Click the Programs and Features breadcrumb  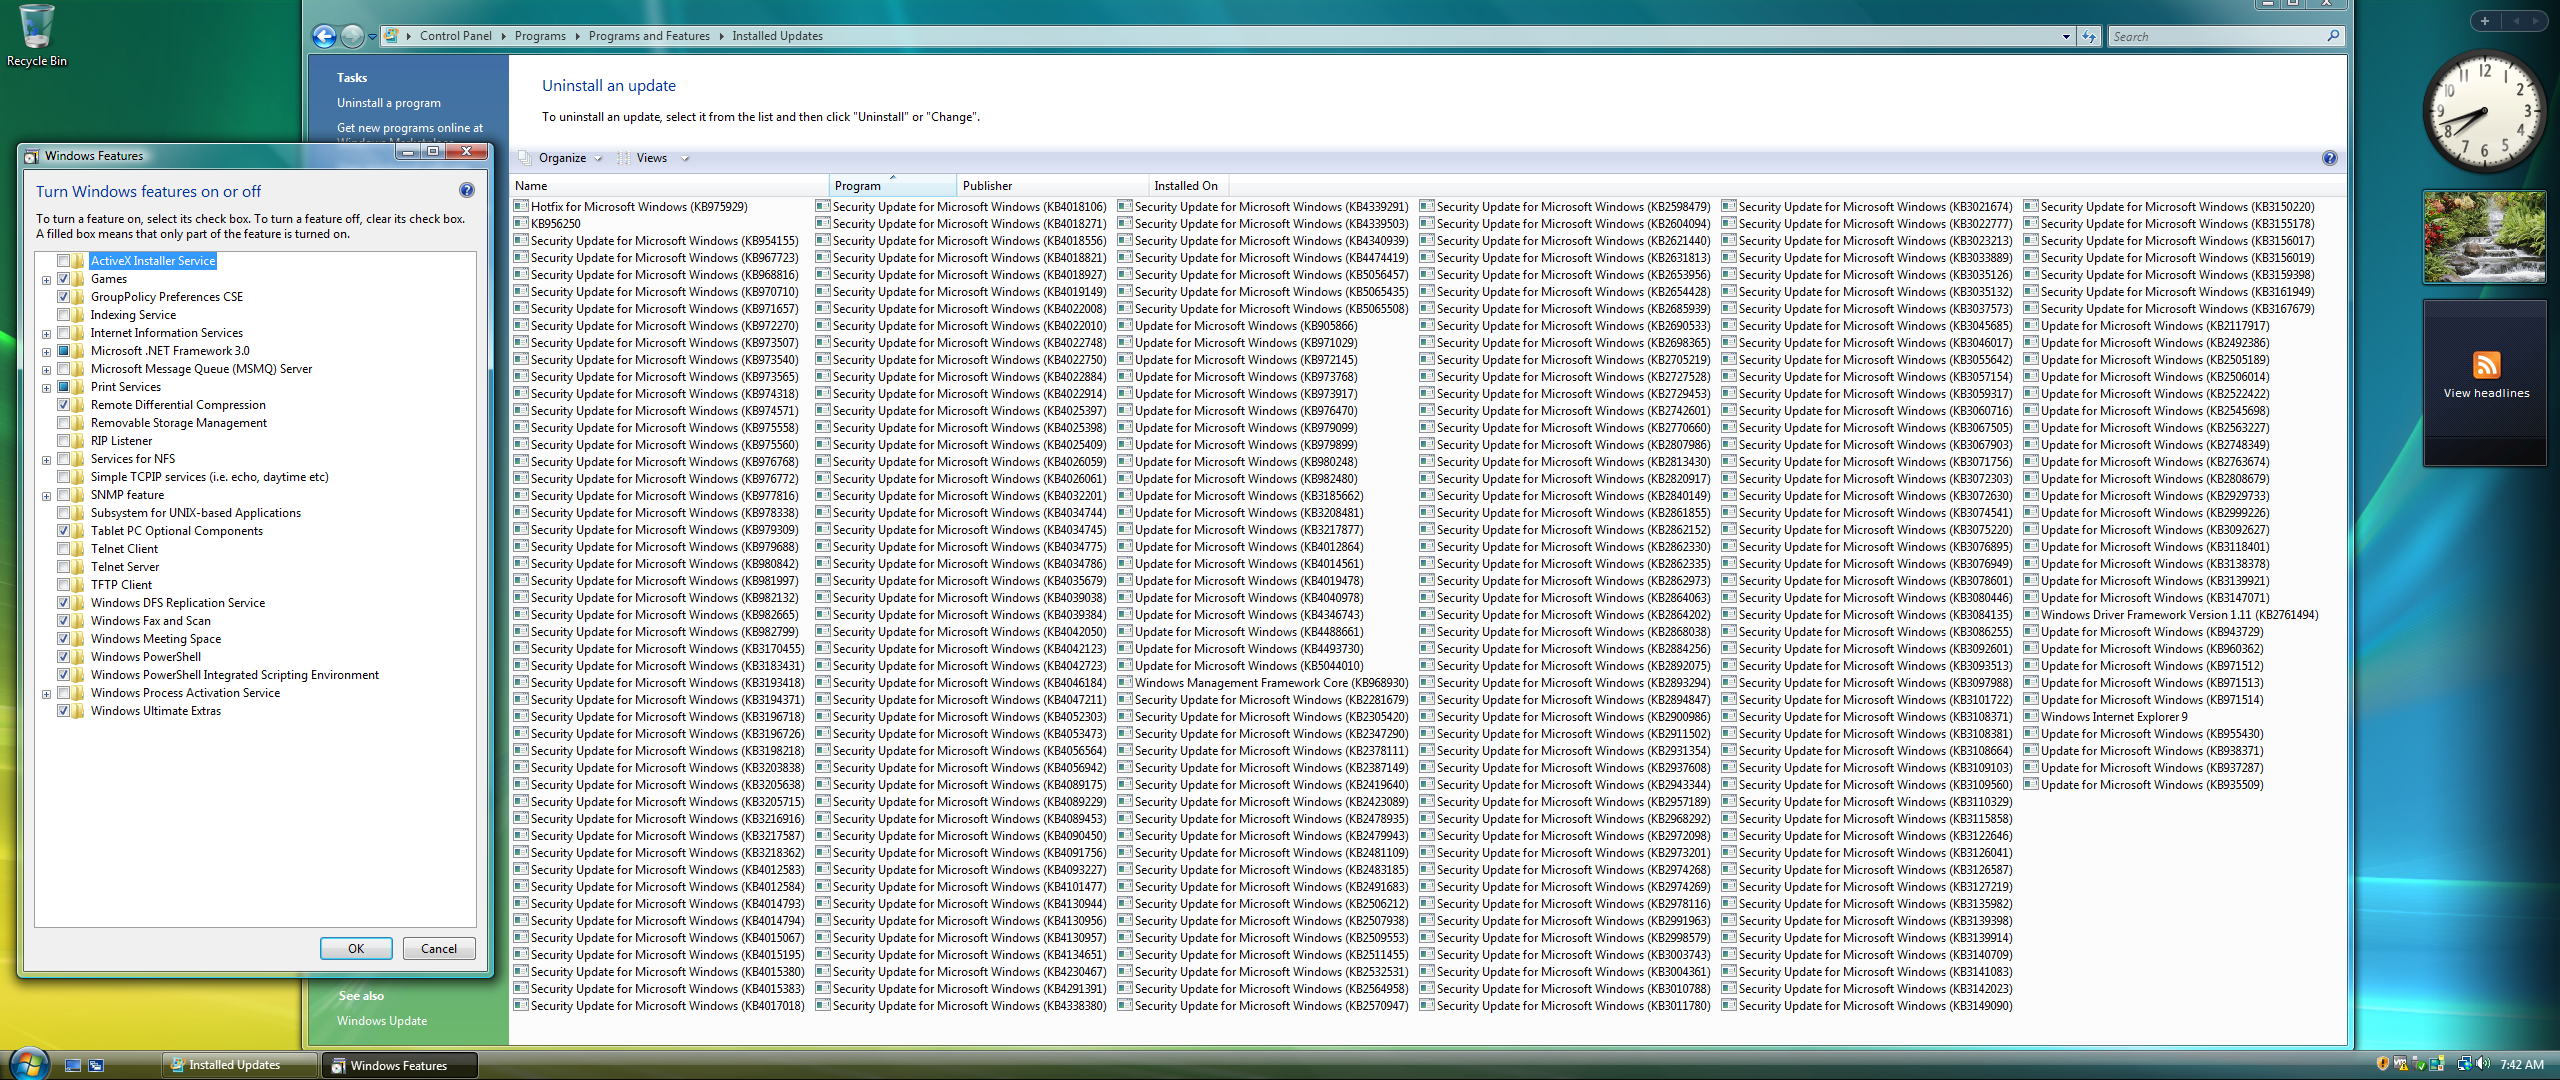649,36
